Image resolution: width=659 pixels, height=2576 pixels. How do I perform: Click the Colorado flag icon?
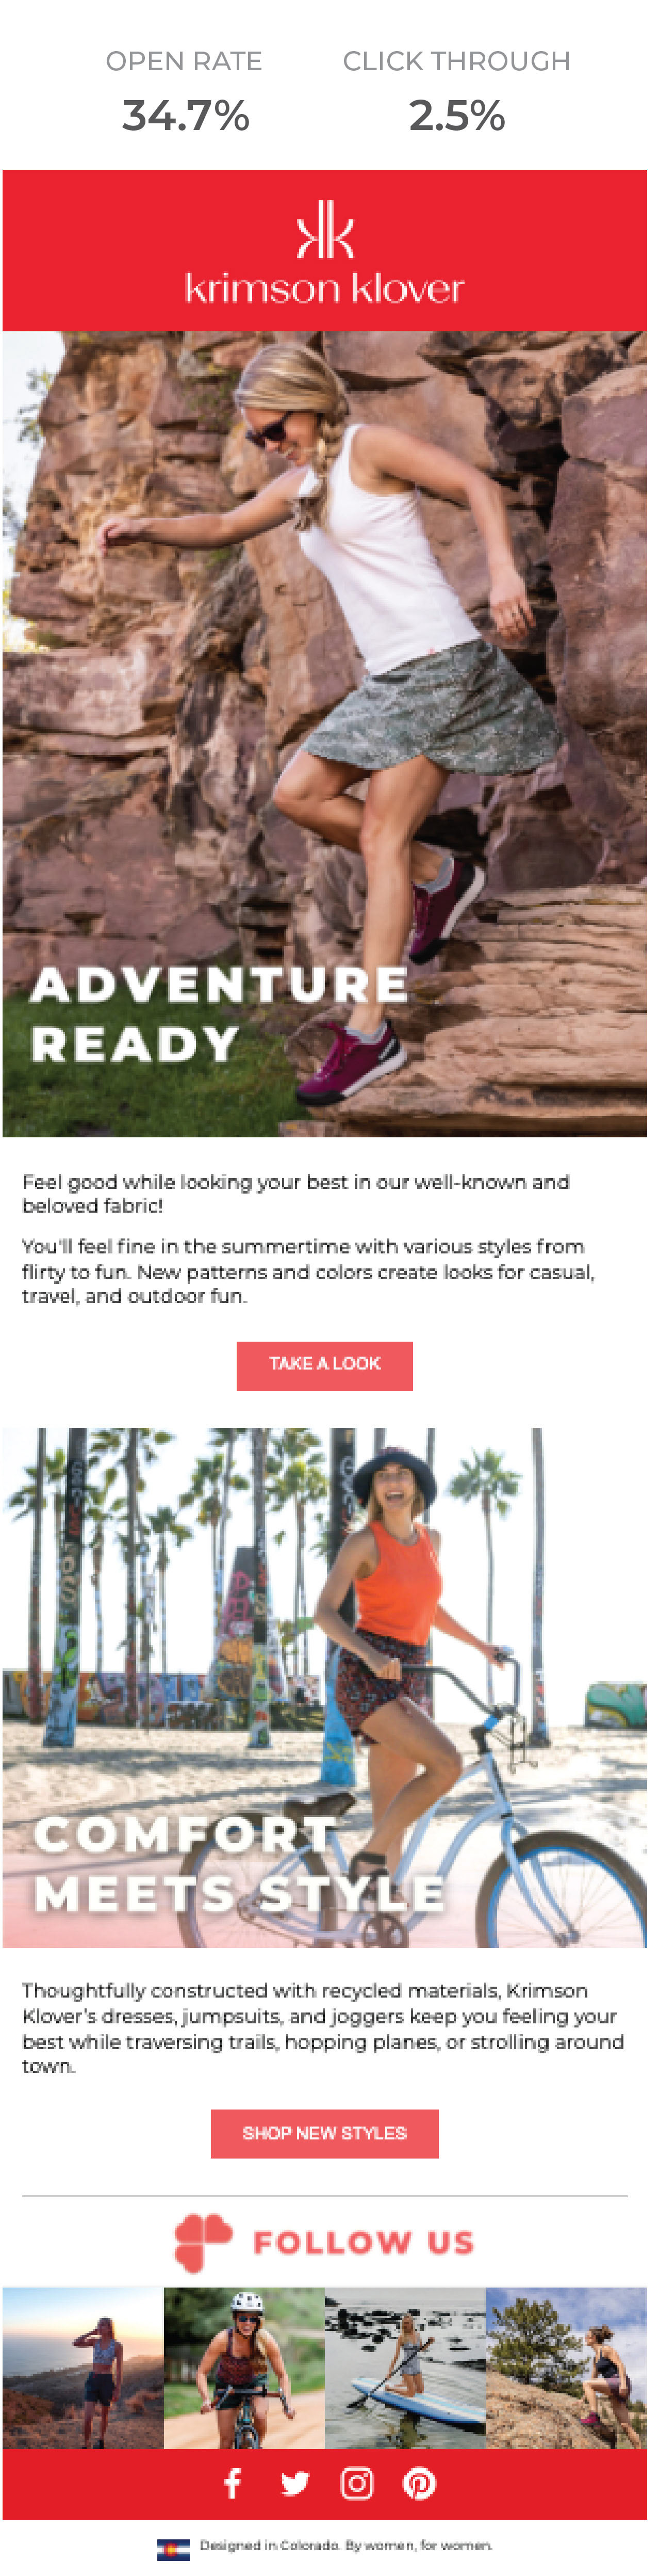pos(173,2550)
